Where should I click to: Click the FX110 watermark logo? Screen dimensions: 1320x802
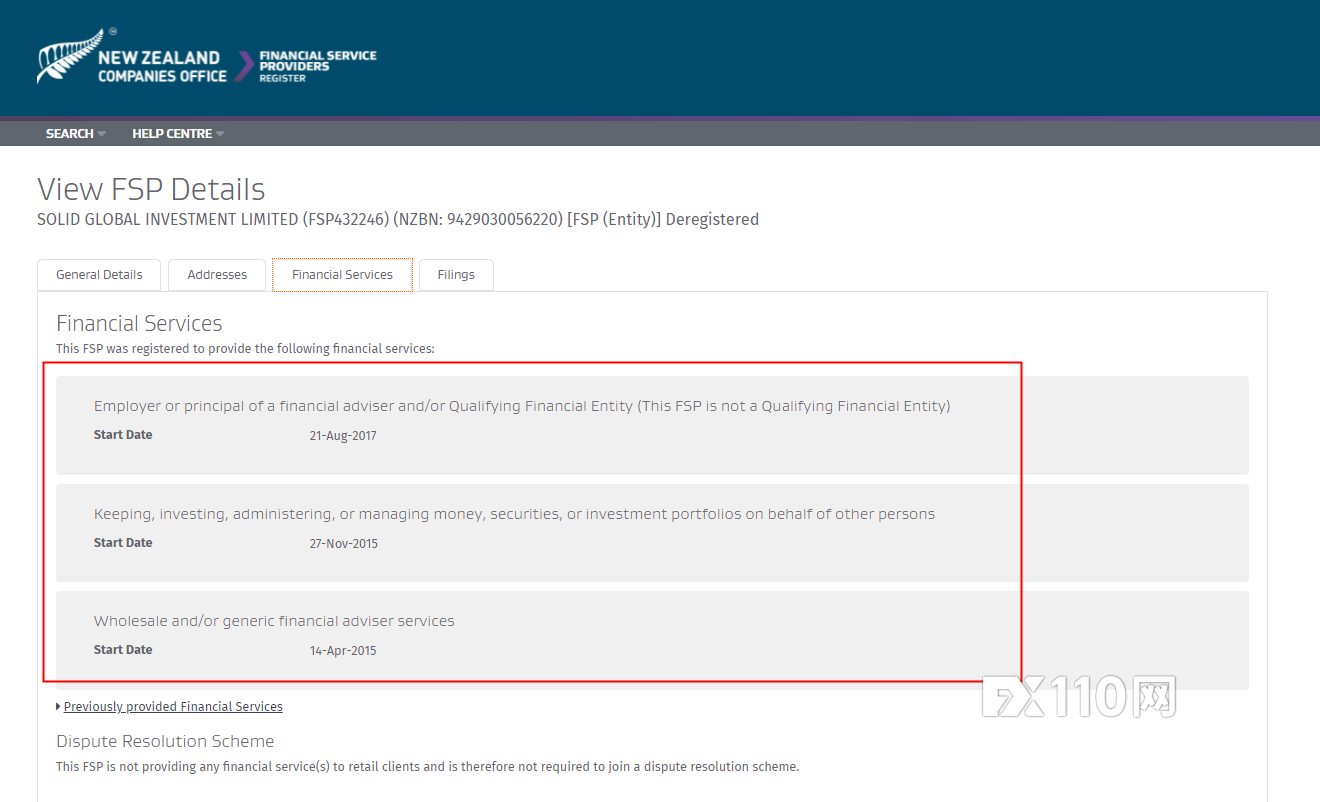click(1078, 697)
